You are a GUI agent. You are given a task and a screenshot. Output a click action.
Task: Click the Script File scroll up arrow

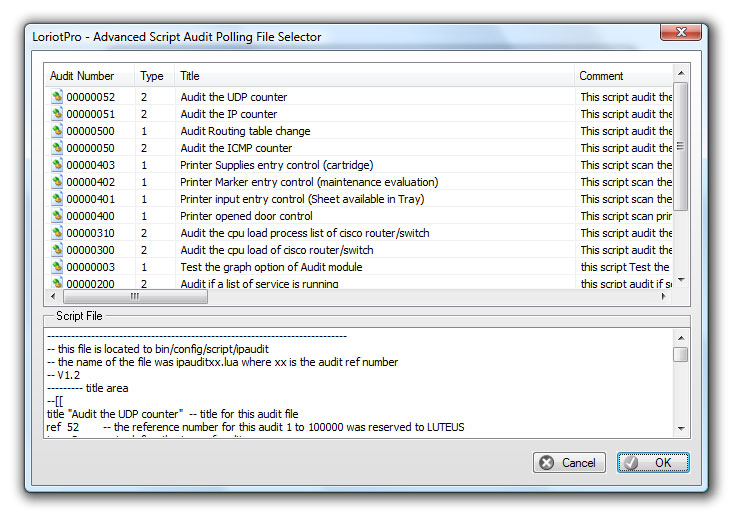point(681,338)
